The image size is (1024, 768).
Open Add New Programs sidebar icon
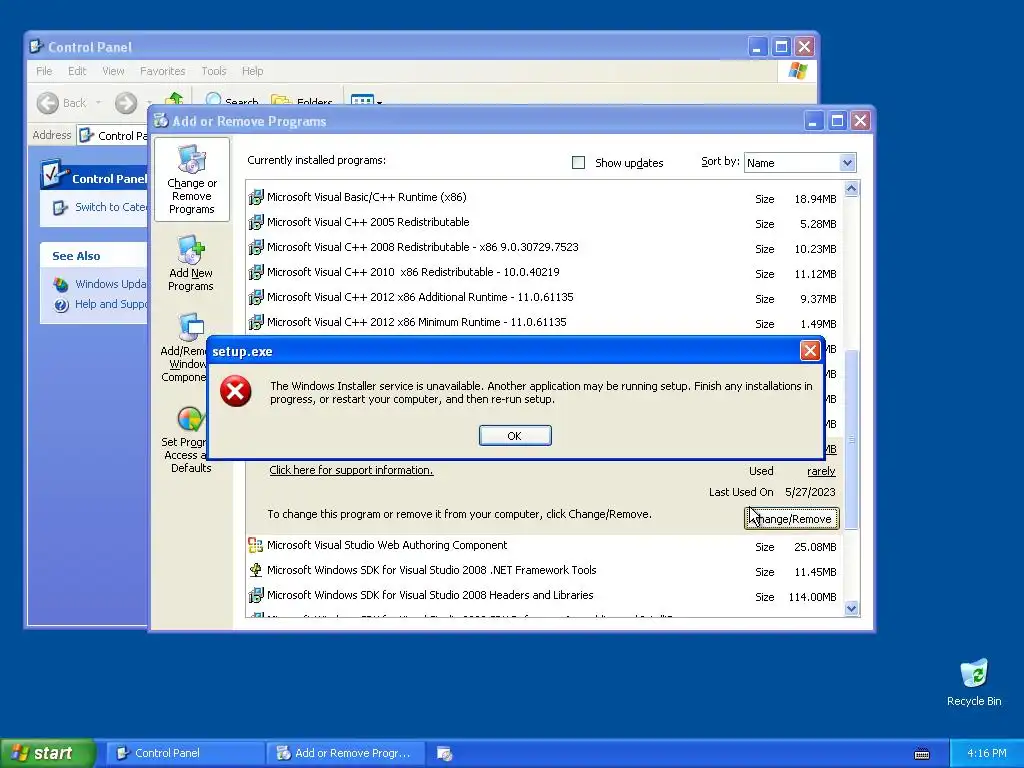coord(191,263)
